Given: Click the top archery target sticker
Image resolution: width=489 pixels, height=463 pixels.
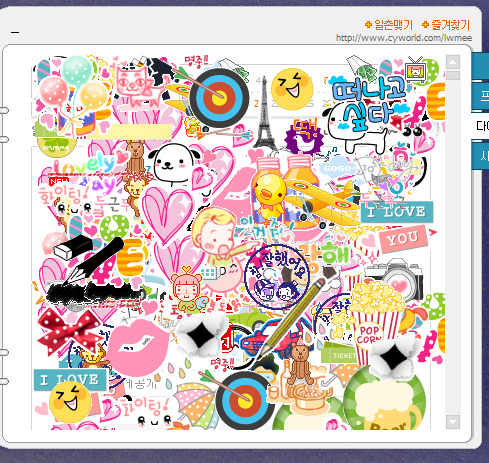Looking at the screenshot, I should [218, 97].
